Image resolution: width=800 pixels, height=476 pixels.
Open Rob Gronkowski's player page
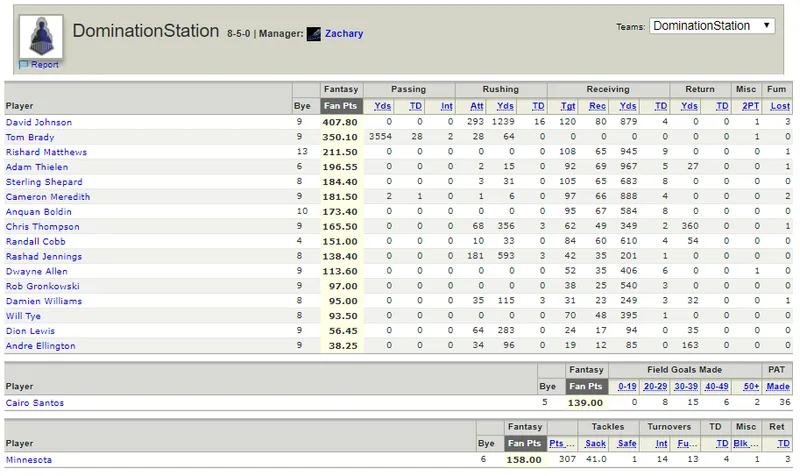[43, 286]
